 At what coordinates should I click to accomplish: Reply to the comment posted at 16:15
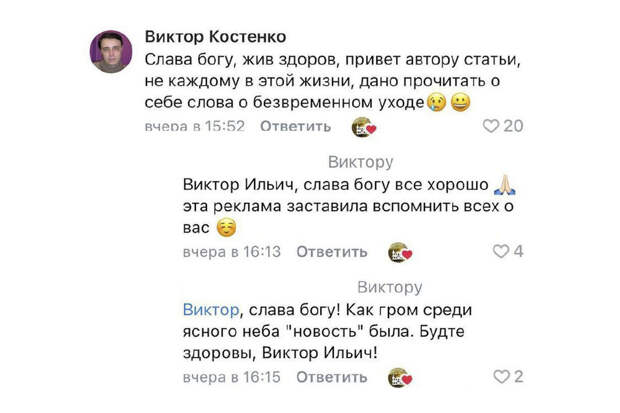point(332,377)
